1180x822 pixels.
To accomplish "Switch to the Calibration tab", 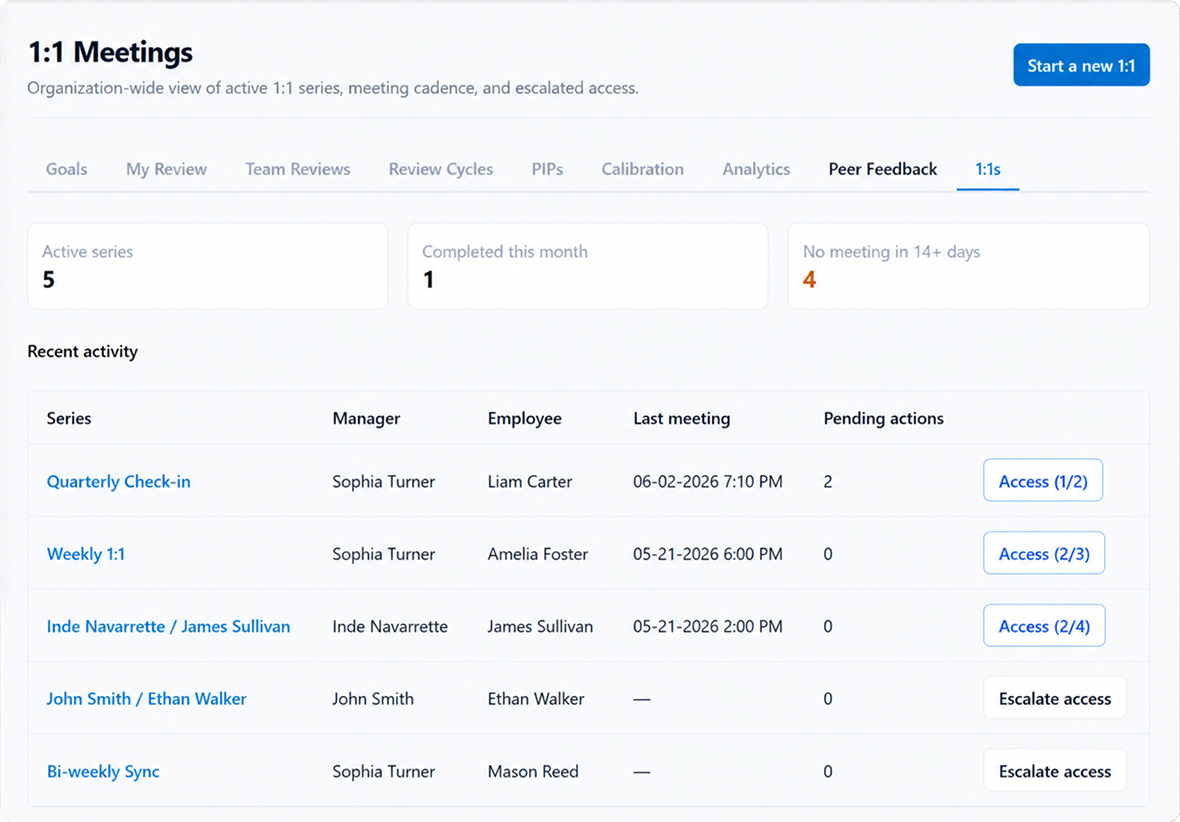I will [643, 169].
